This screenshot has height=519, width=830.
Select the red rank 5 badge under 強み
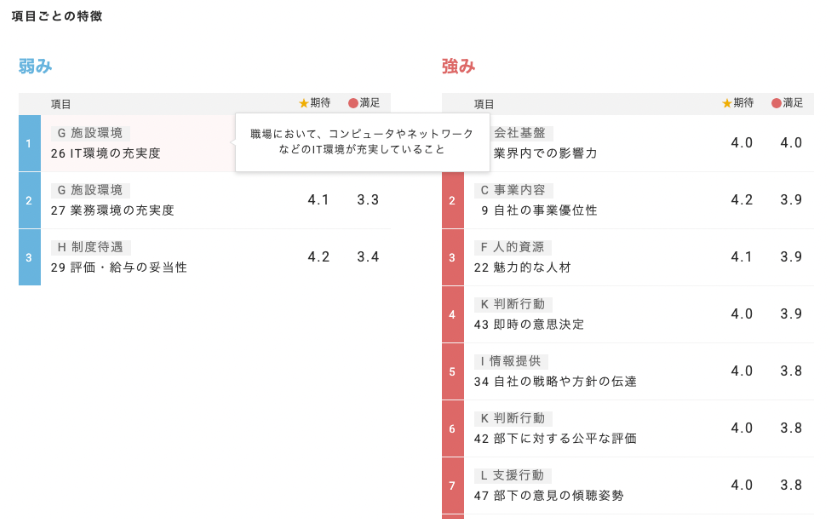pos(452,371)
